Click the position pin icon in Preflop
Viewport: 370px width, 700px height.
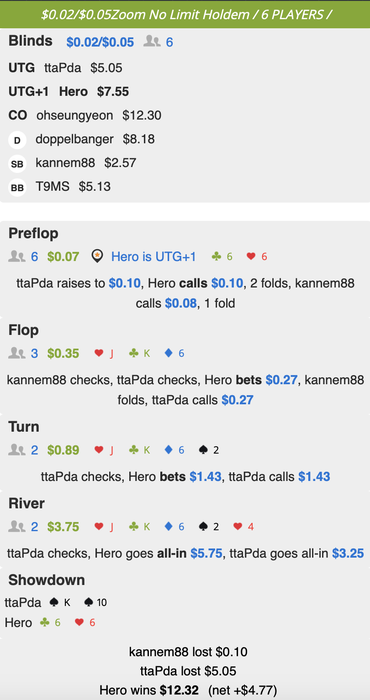pos(97,256)
